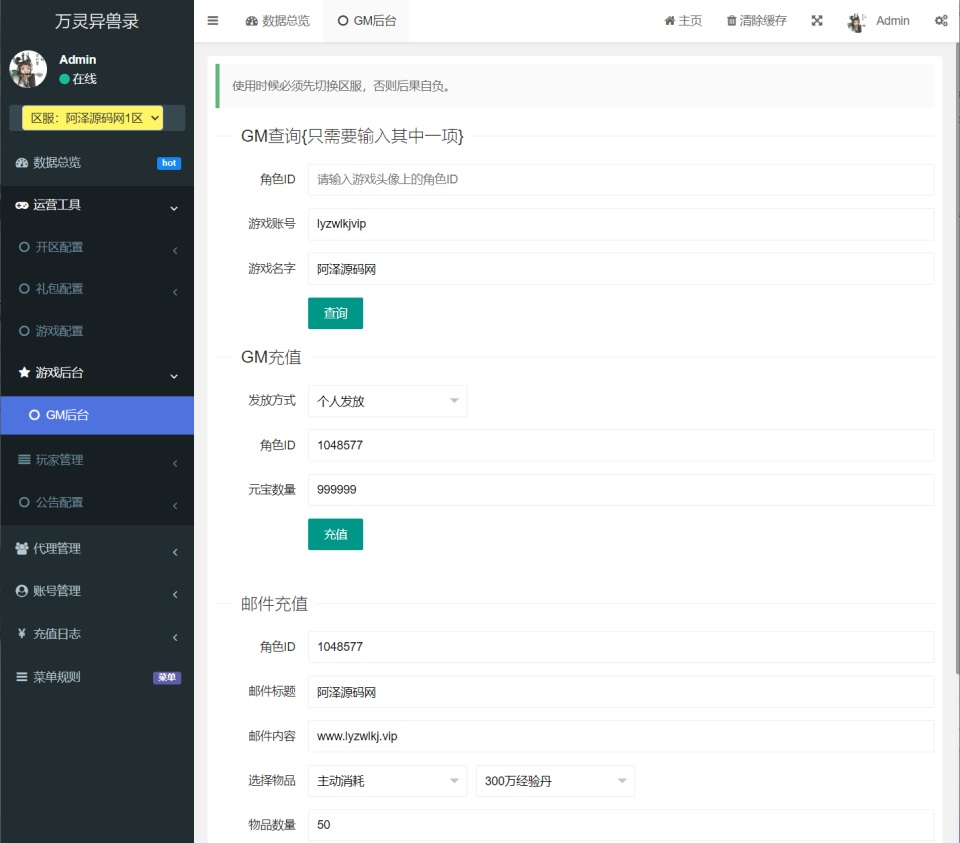Click the 万灵异兽录 site title
This screenshot has height=843, width=960.
pyautogui.click(x=97, y=21)
